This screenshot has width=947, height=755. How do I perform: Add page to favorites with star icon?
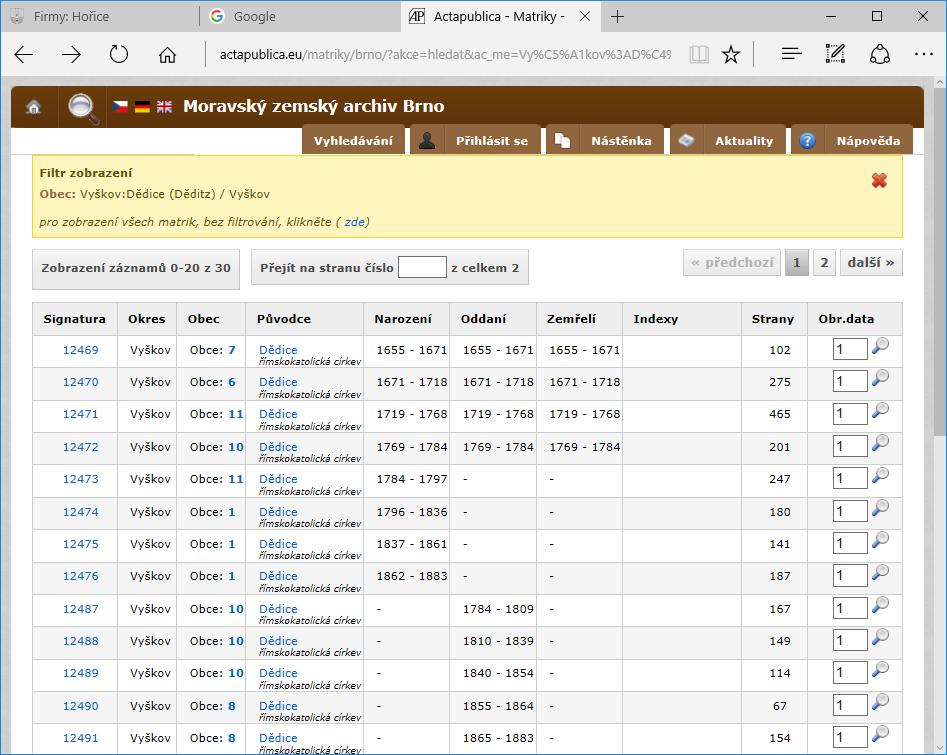click(731, 54)
